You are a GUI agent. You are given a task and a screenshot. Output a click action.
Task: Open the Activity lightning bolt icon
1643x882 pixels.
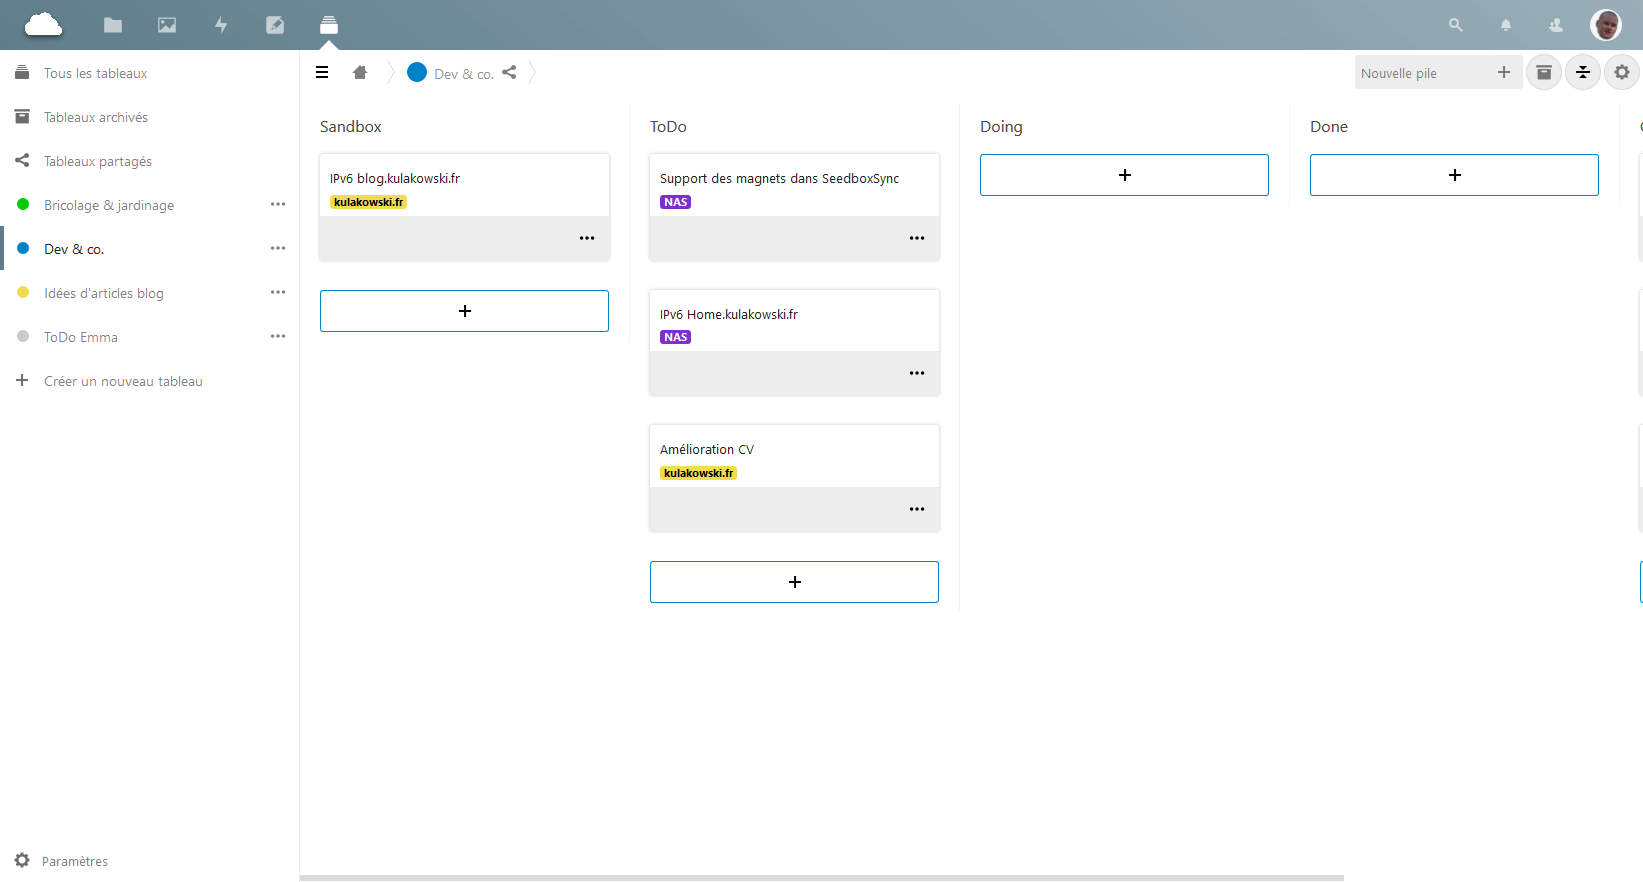tap(221, 25)
